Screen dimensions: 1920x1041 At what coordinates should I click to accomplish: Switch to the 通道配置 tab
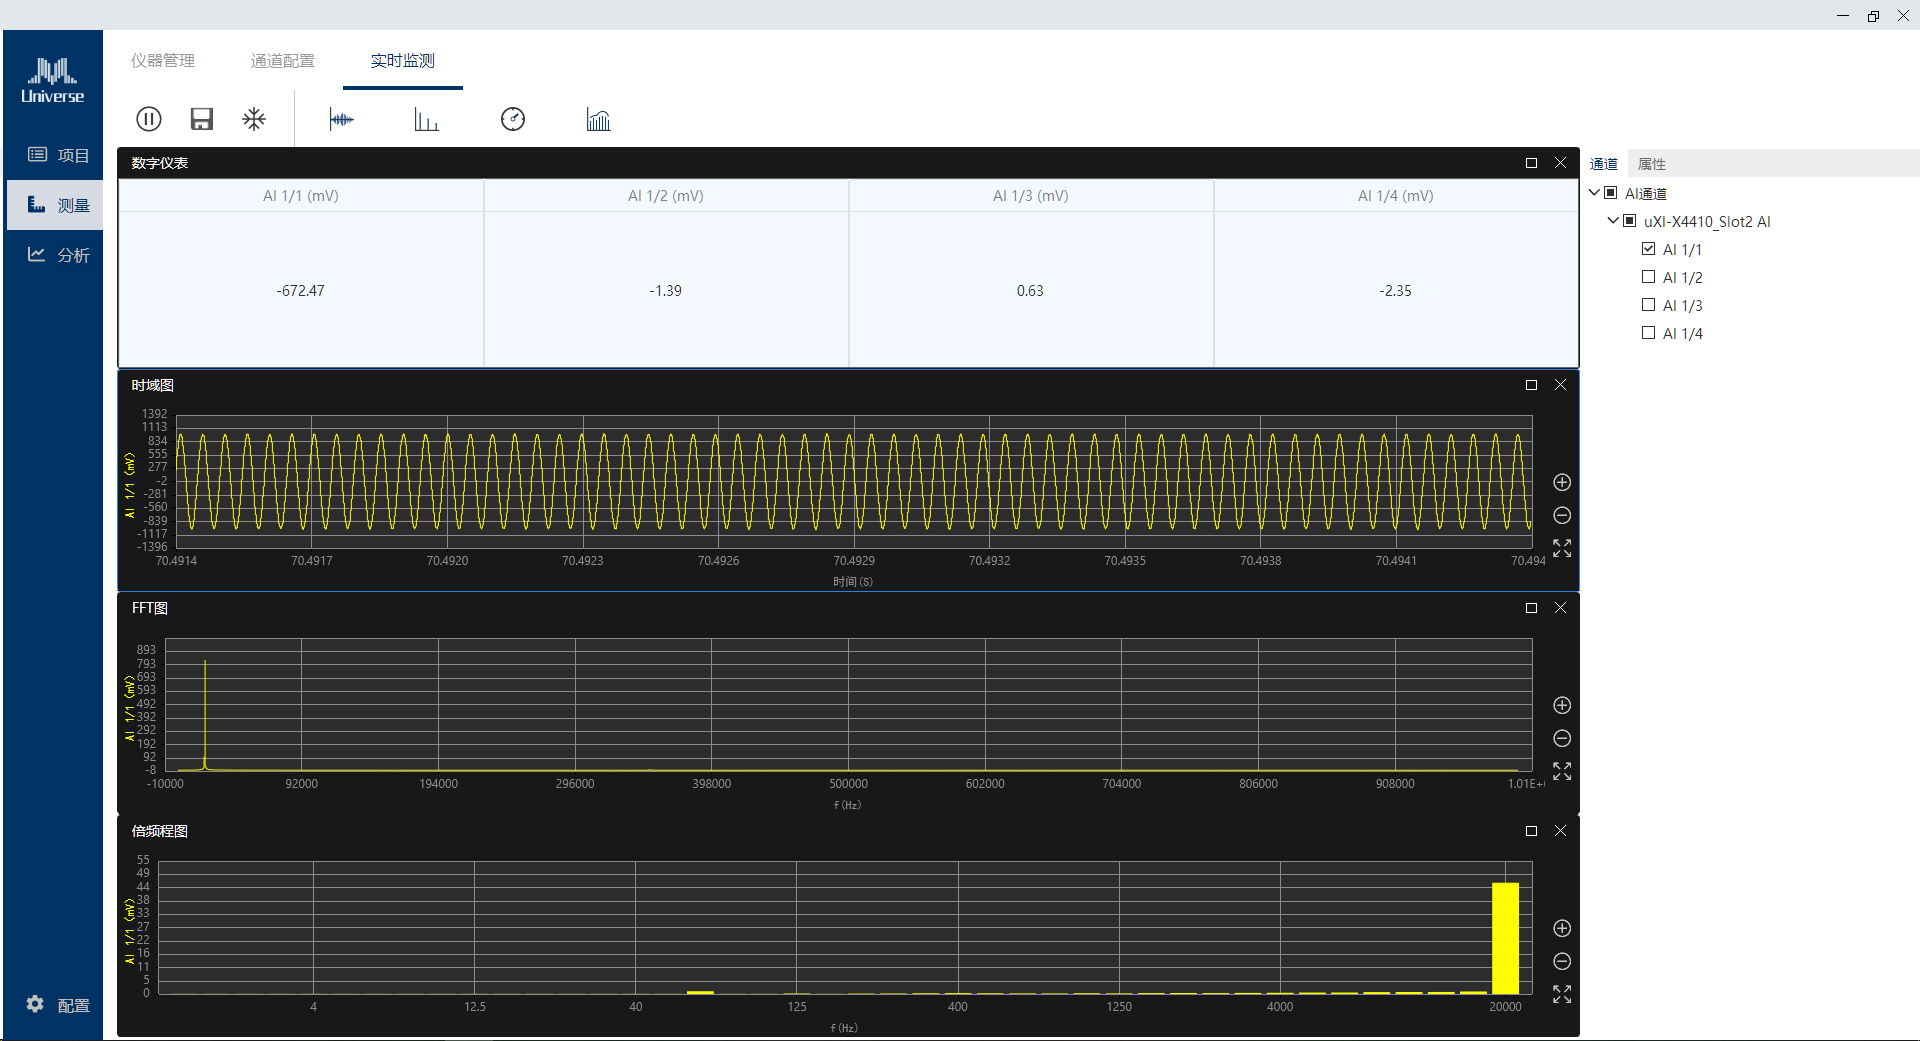pyautogui.click(x=282, y=61)
